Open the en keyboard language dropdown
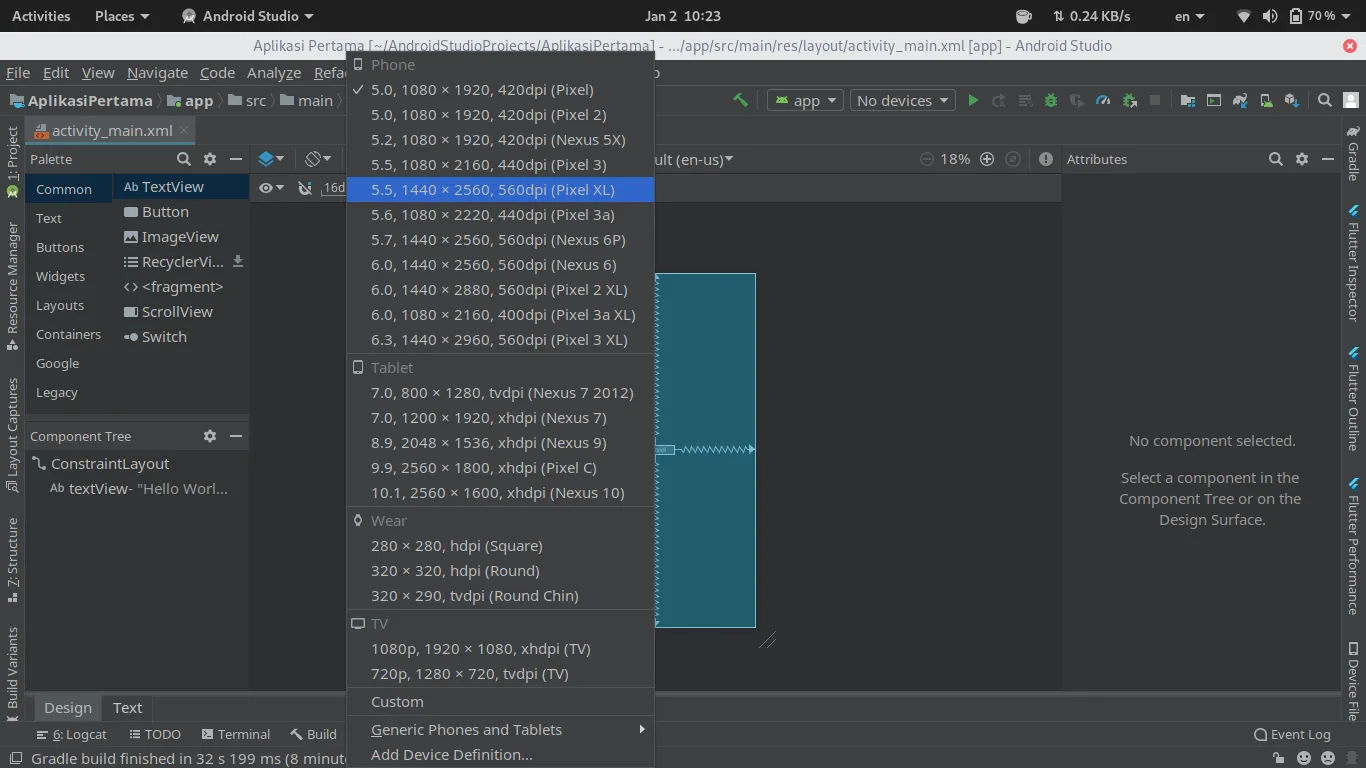This screenshot has height=768, width=1366. [1189, 16]
